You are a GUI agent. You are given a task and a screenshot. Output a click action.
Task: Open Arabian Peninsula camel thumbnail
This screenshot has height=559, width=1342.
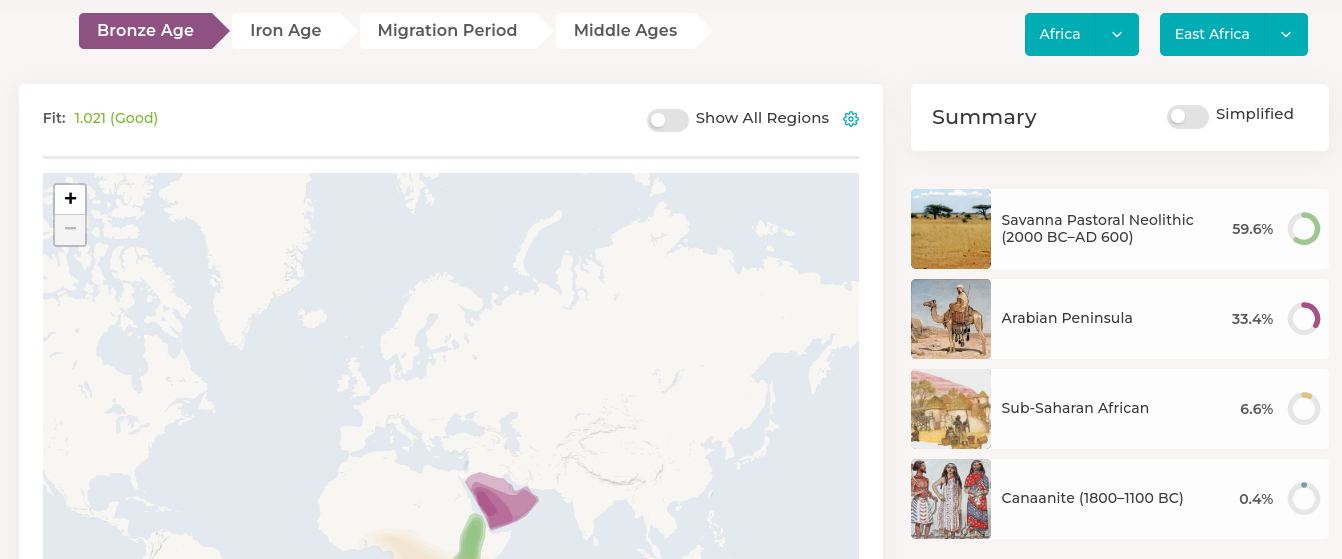coord(951,319)
